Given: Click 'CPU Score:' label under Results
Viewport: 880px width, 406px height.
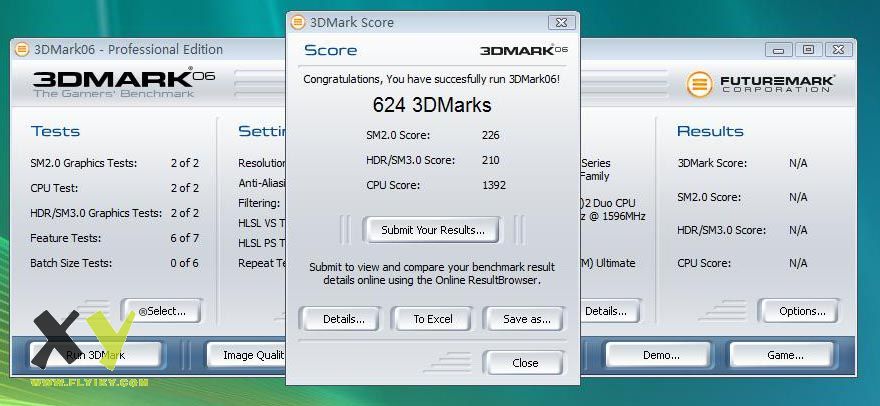Looking at the screenshot, I should (704, 263).
